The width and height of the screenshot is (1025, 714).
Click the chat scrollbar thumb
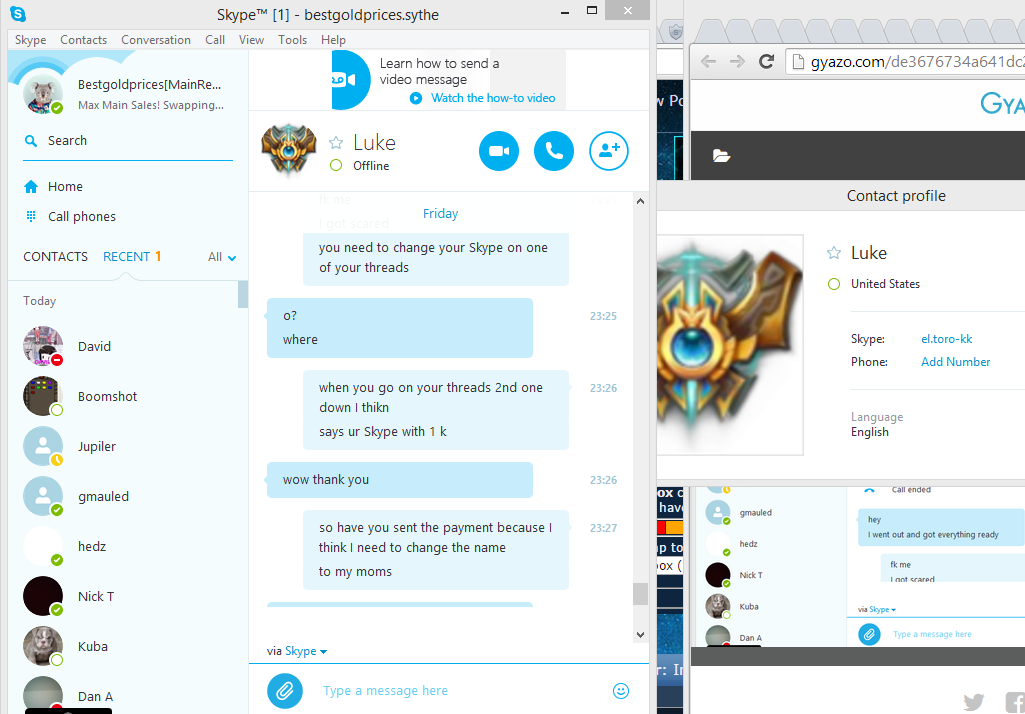pos(641,594)
